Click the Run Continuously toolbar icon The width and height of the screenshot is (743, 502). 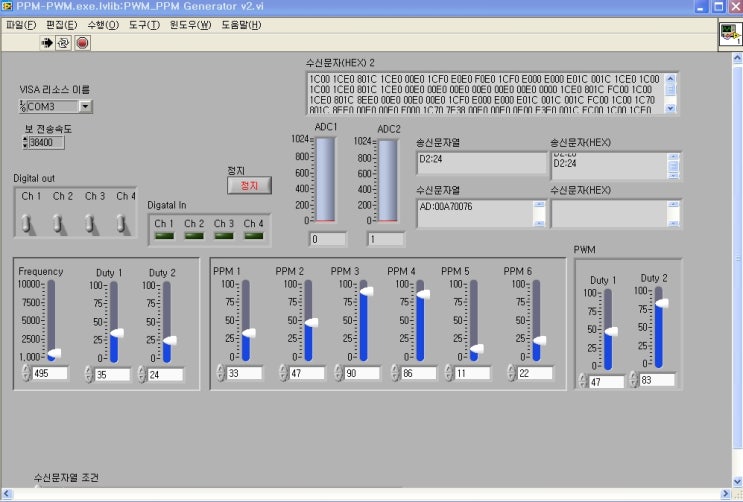(64, 43)
